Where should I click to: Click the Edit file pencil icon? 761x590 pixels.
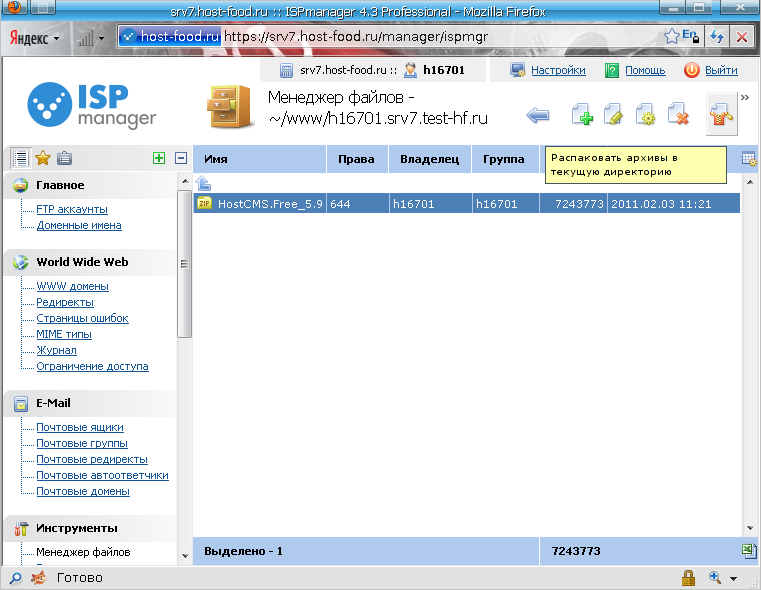tap(614, 115)
